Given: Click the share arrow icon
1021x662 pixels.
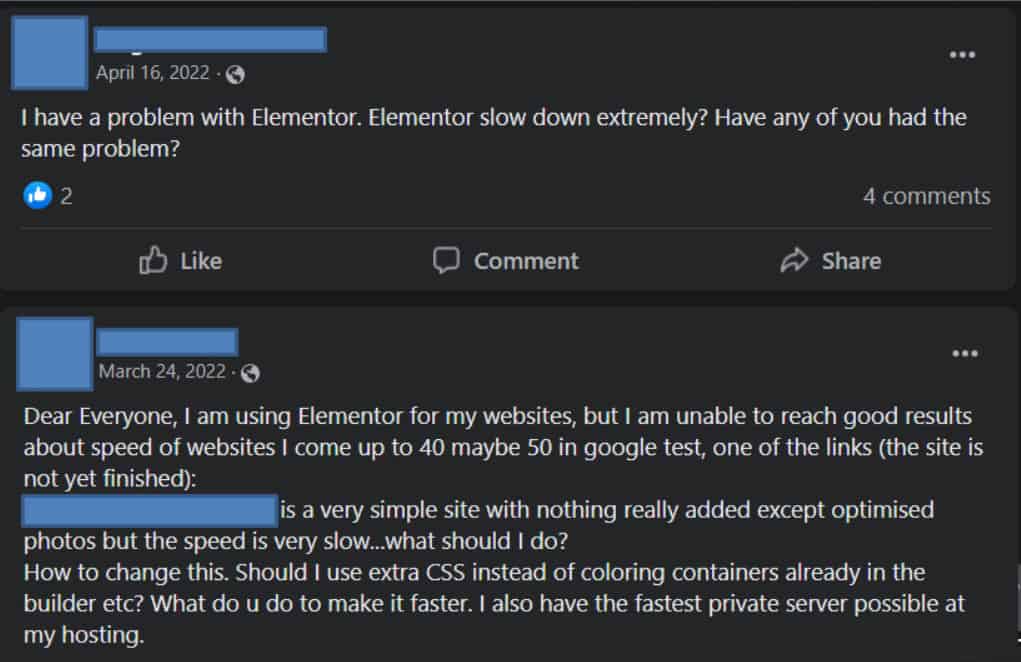Looking at the screenshot, I should (x=794, y=261).
